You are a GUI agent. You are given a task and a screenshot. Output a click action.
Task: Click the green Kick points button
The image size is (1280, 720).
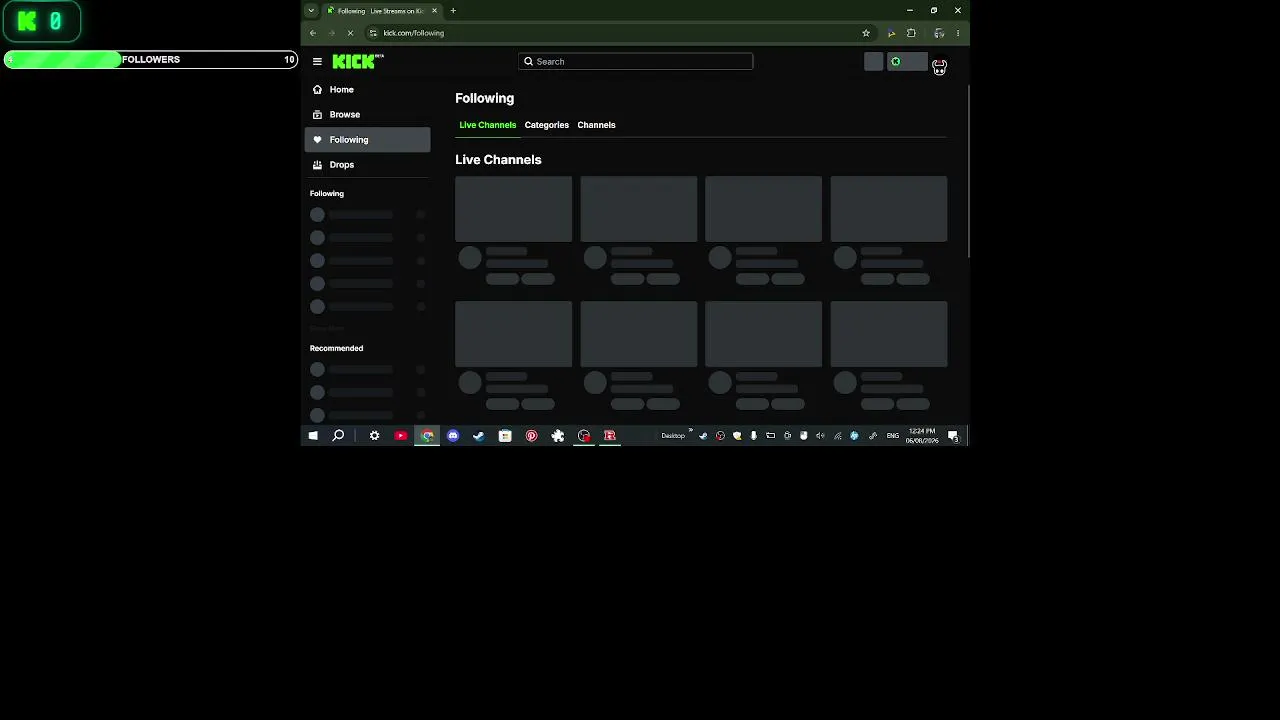pos(907,62)
